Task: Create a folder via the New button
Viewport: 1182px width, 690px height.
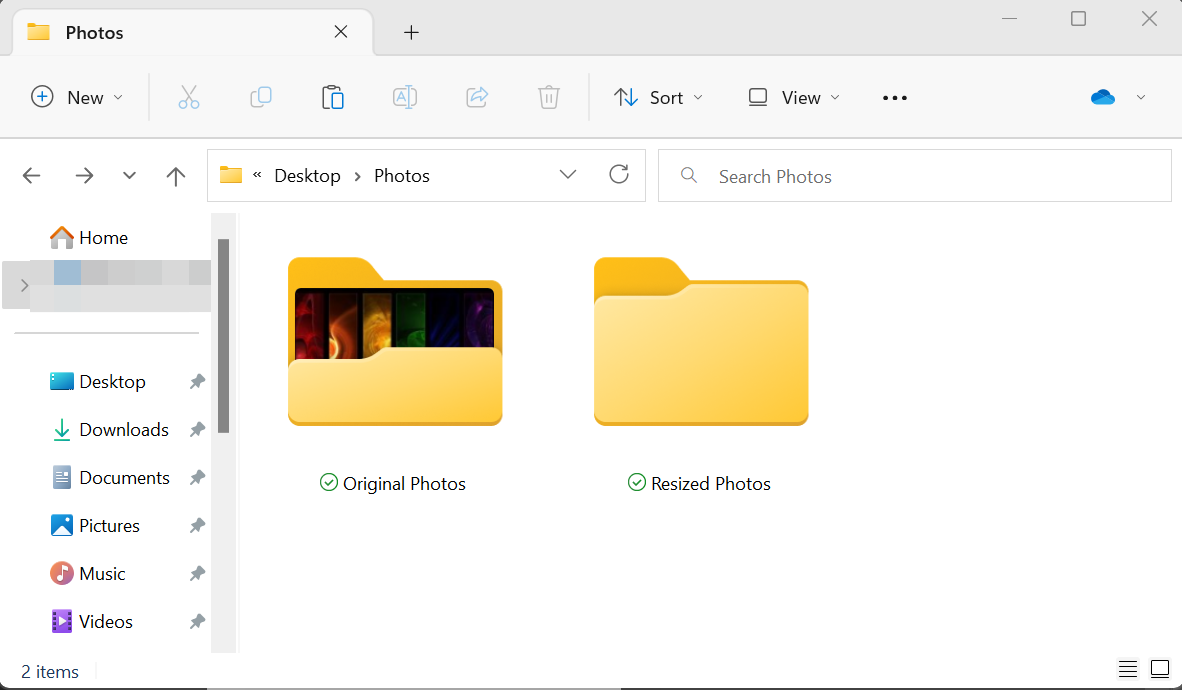Action: click(x=77, y=97)
